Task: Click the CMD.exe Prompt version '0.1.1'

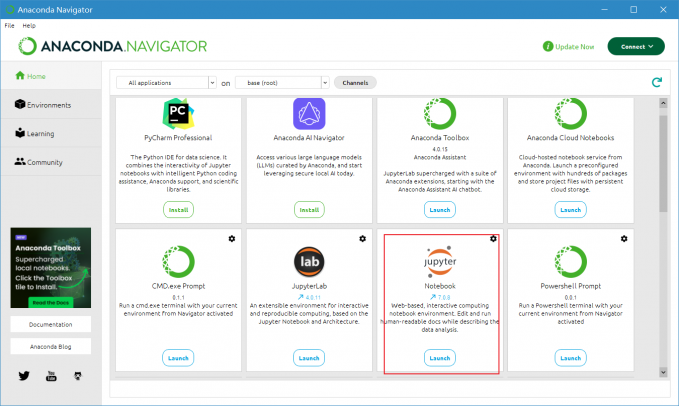Action: pos(178,297)
